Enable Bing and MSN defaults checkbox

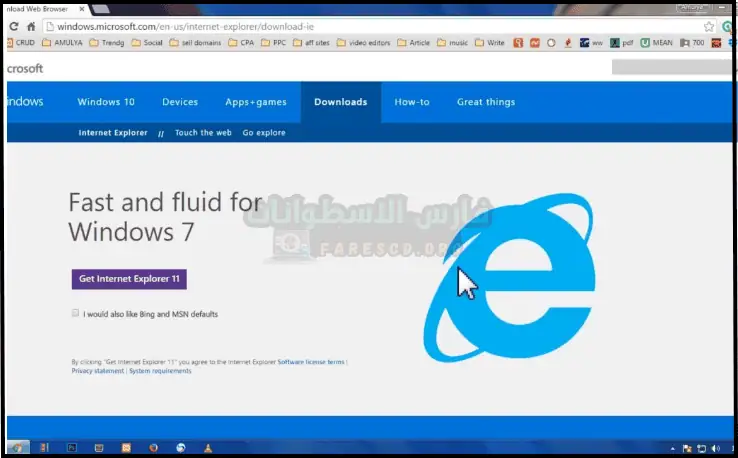(76, 313)
